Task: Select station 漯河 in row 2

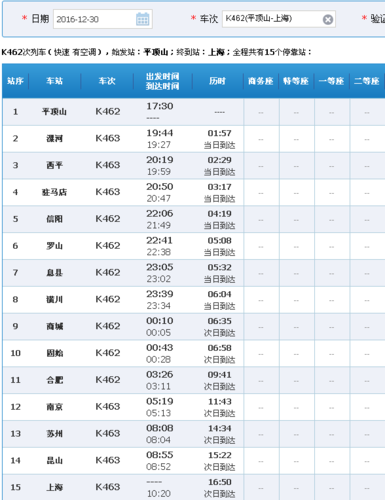Action: [x=54, y=138]
